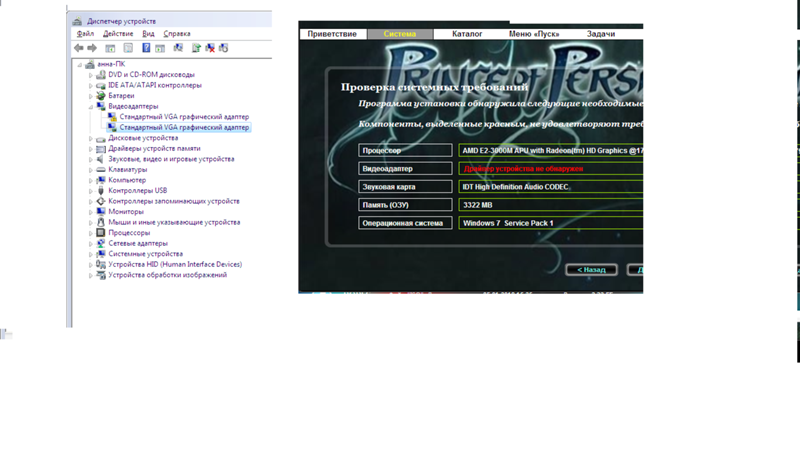
Task: Click the DVD и CD-ROM дисководы drive icon
Action: pyautogui.click(x=101, y=74)
